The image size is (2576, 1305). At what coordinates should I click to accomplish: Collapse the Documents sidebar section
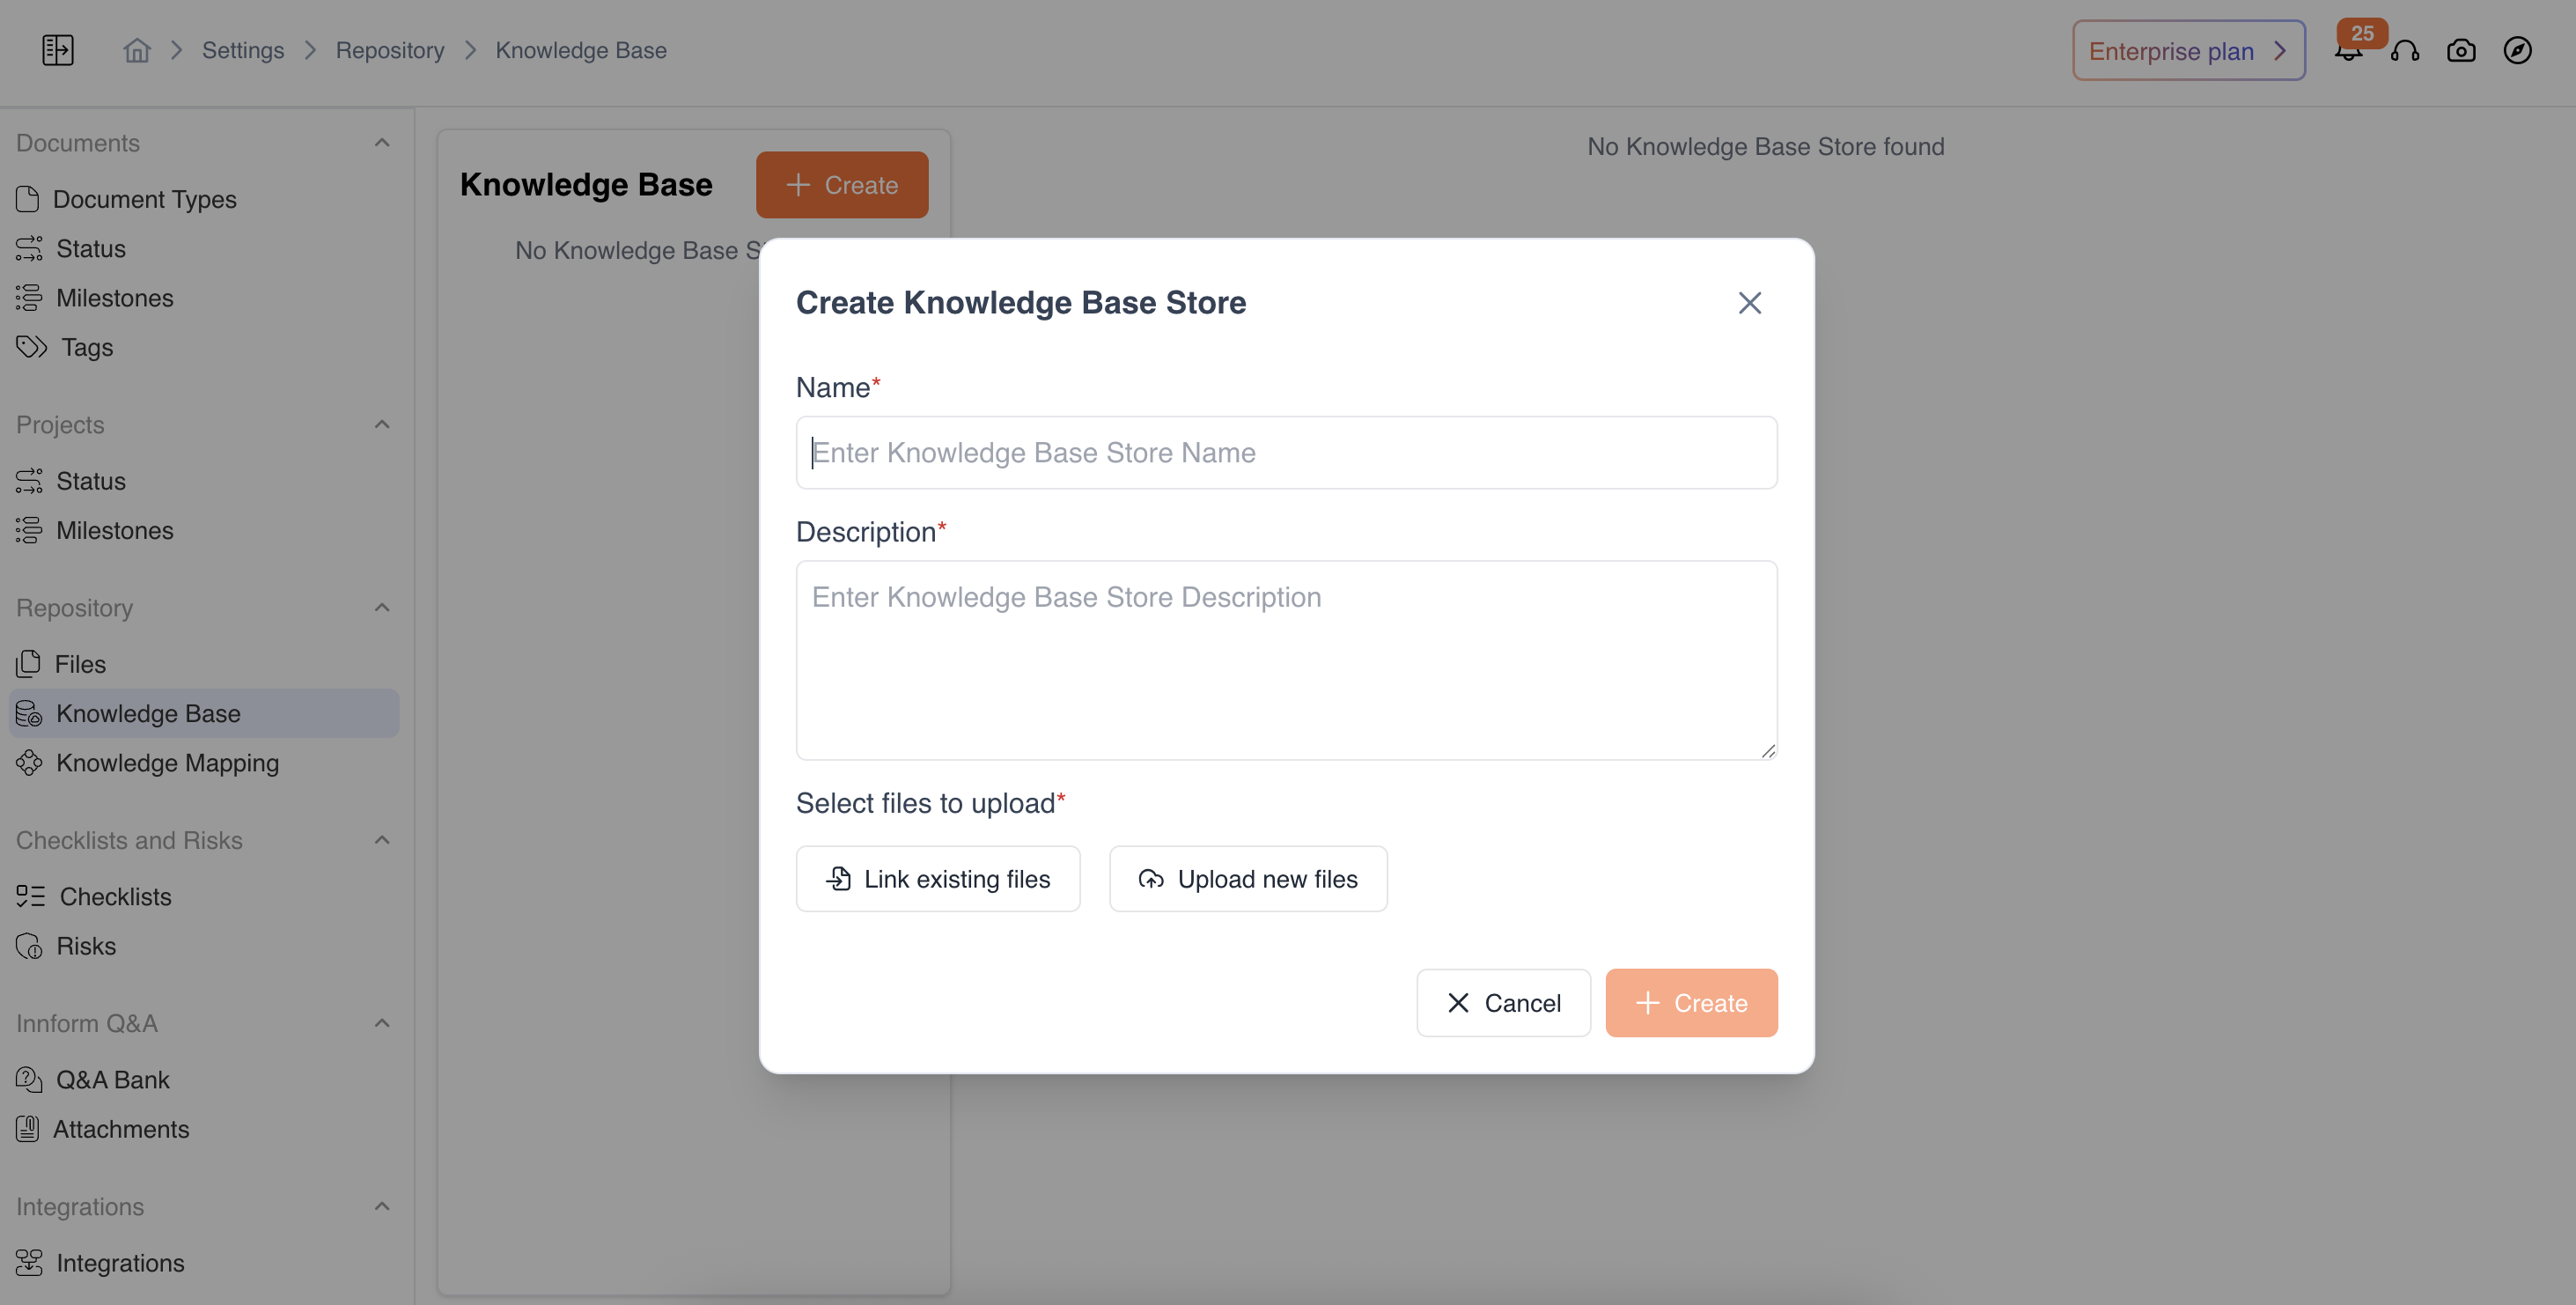coord(382,143)
